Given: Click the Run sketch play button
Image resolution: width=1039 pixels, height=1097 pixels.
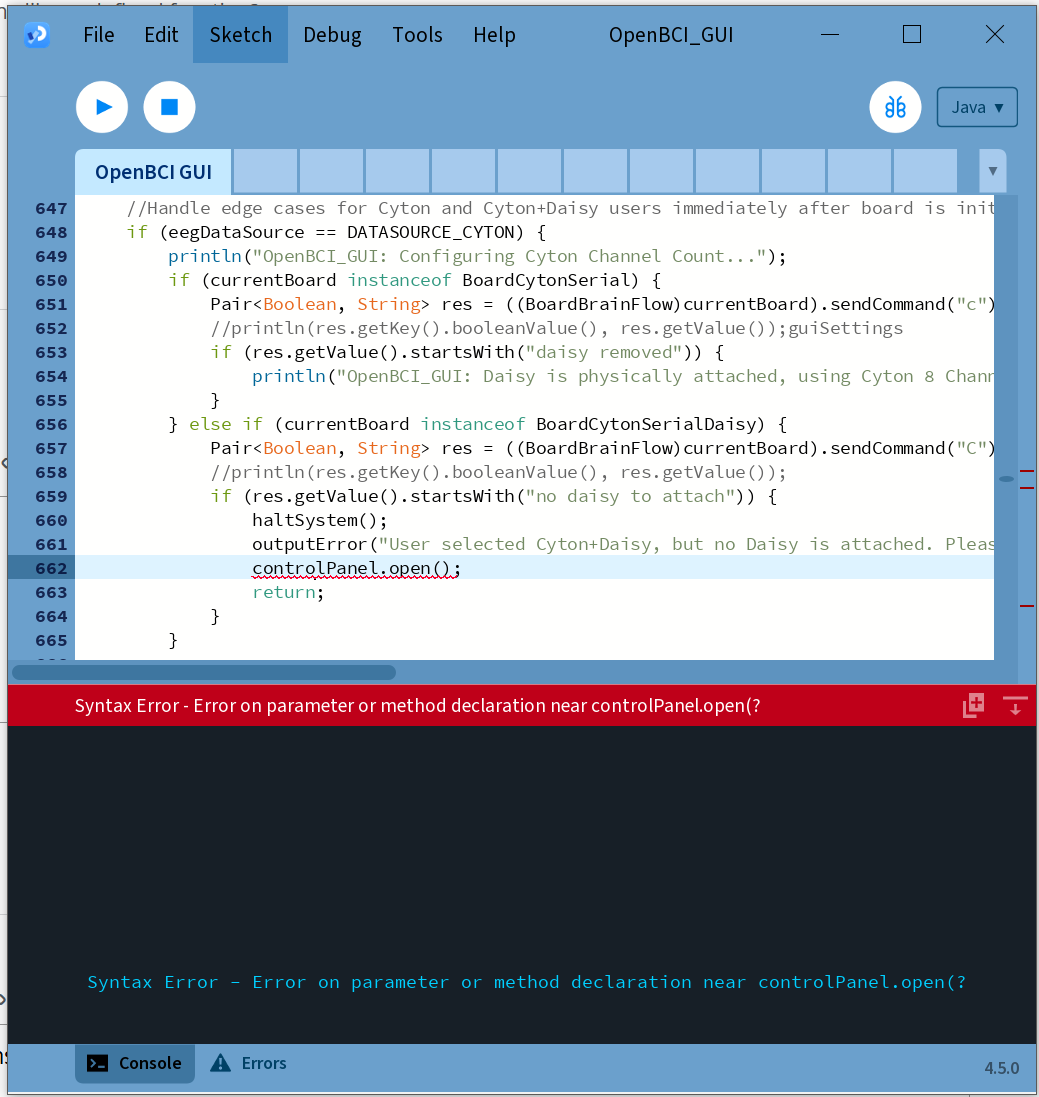Looking at the screenshot, I should coord(102,107).
